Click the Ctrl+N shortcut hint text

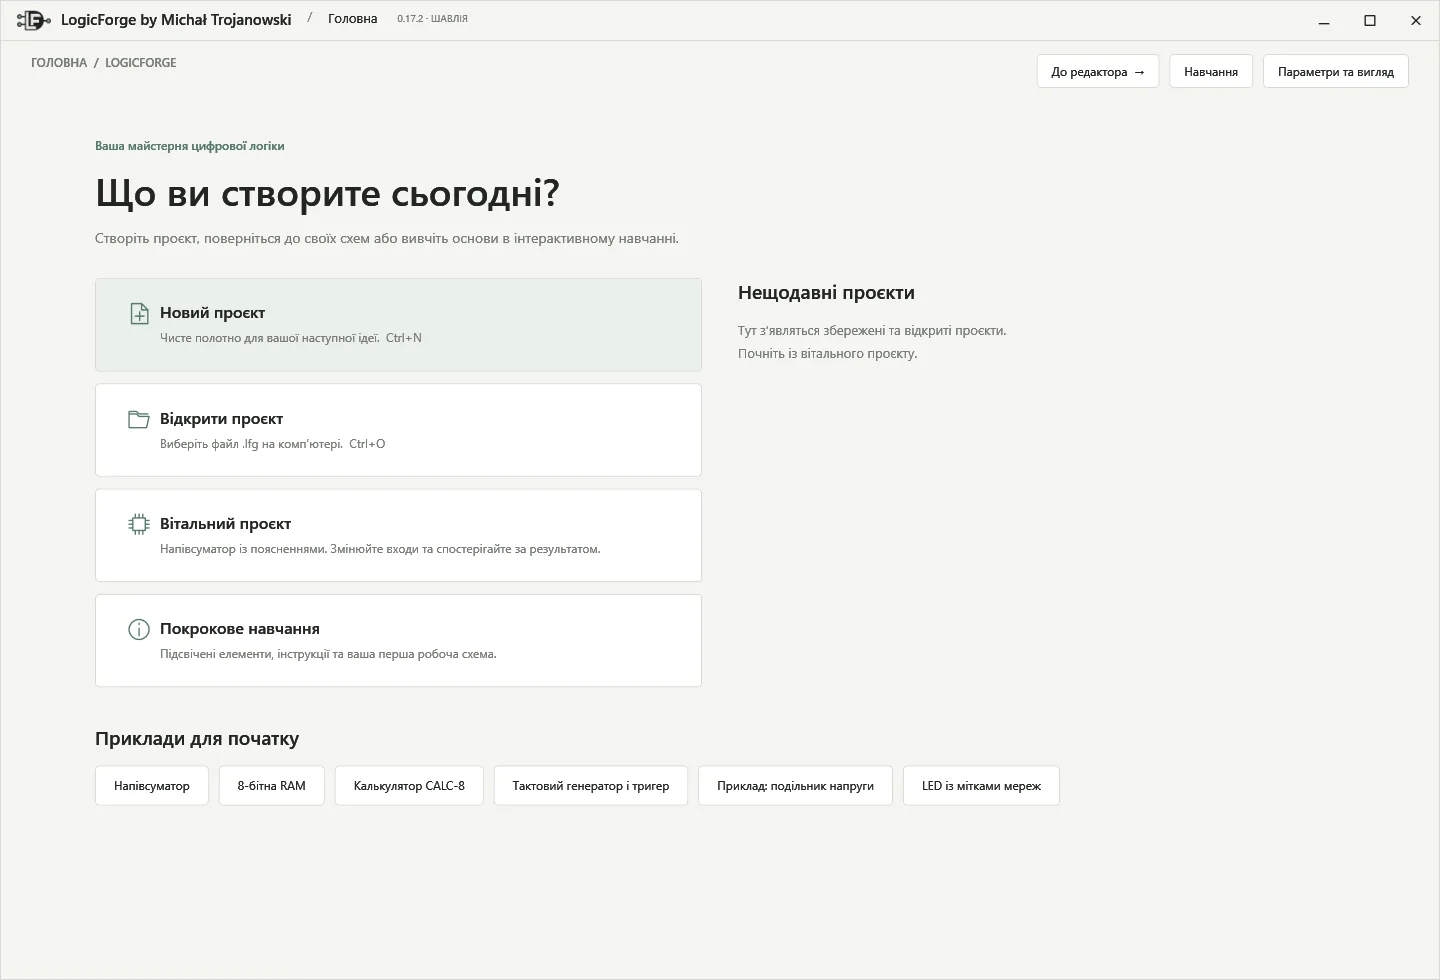[404, 338]
